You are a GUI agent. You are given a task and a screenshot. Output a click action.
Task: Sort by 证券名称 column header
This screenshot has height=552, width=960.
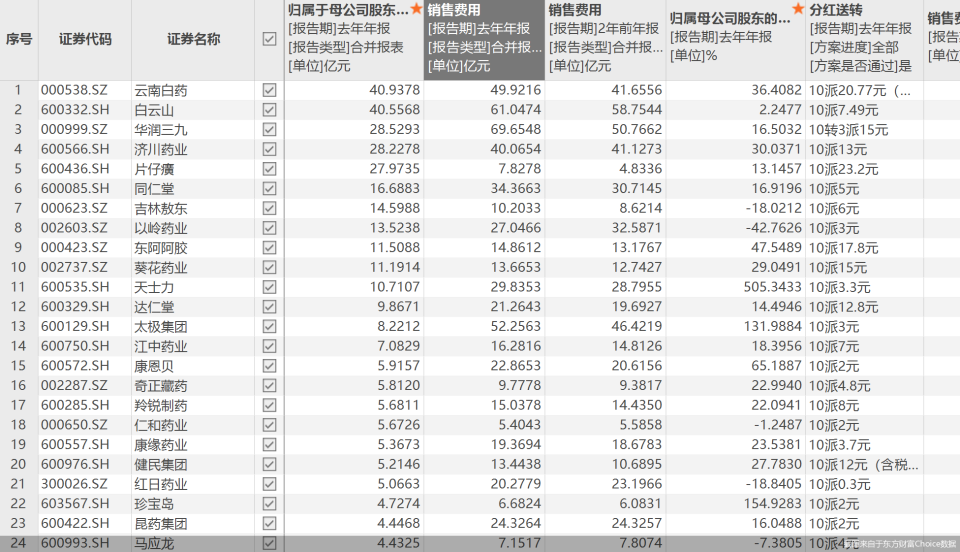pyautogui.click(x=193, y=39)
